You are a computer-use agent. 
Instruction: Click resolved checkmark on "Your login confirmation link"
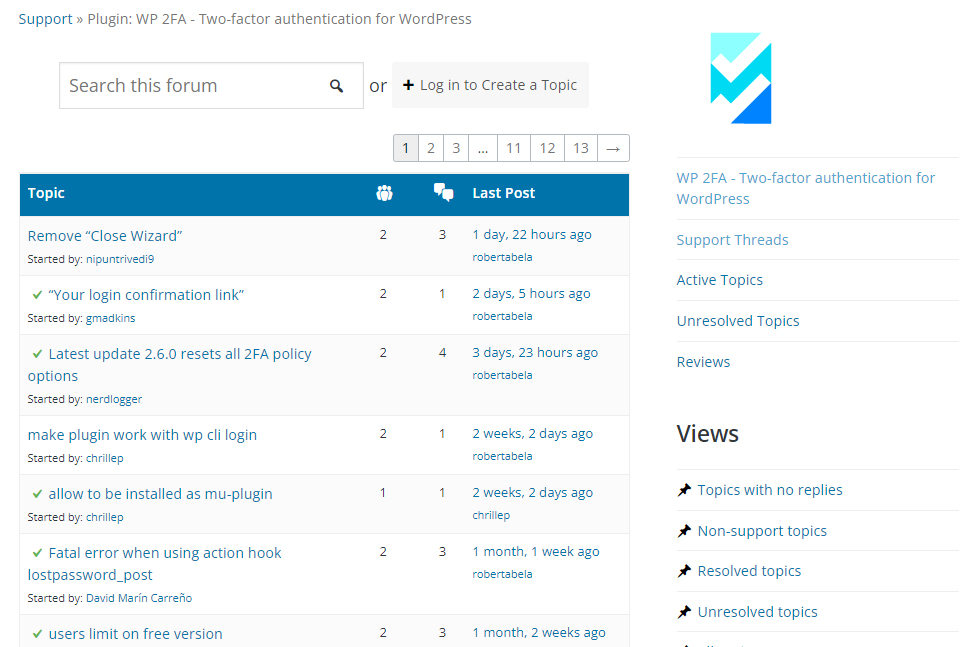click(x=37, y=295)
